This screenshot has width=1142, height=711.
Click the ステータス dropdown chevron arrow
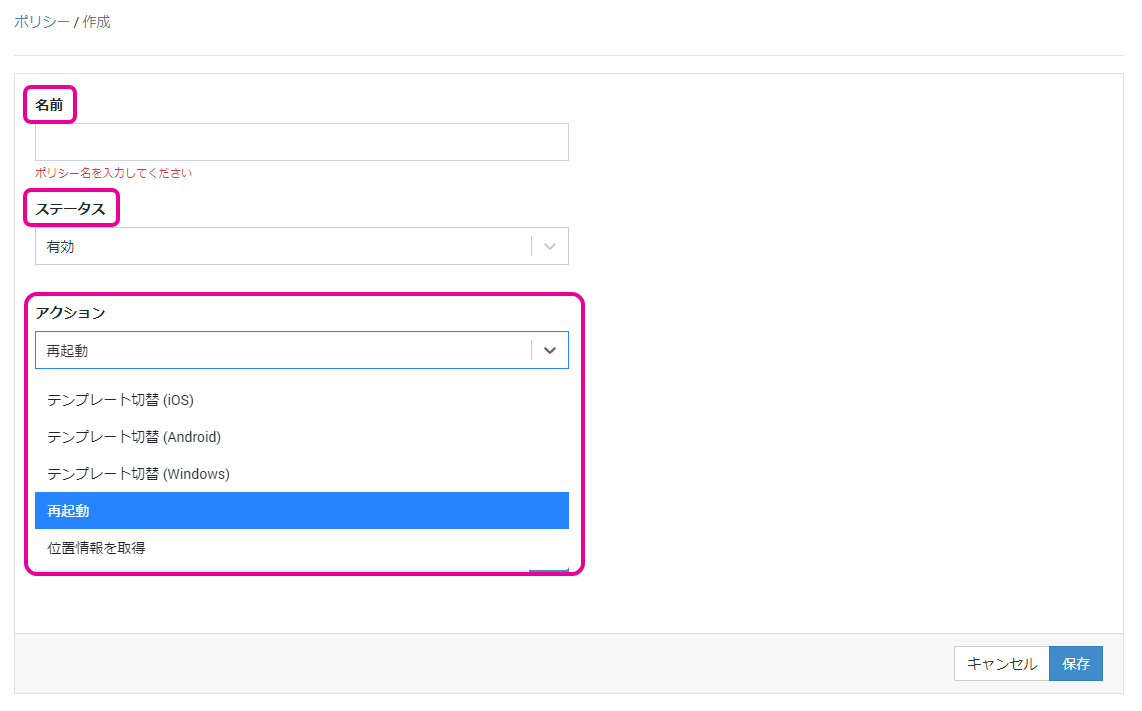[x=549, y=246]
